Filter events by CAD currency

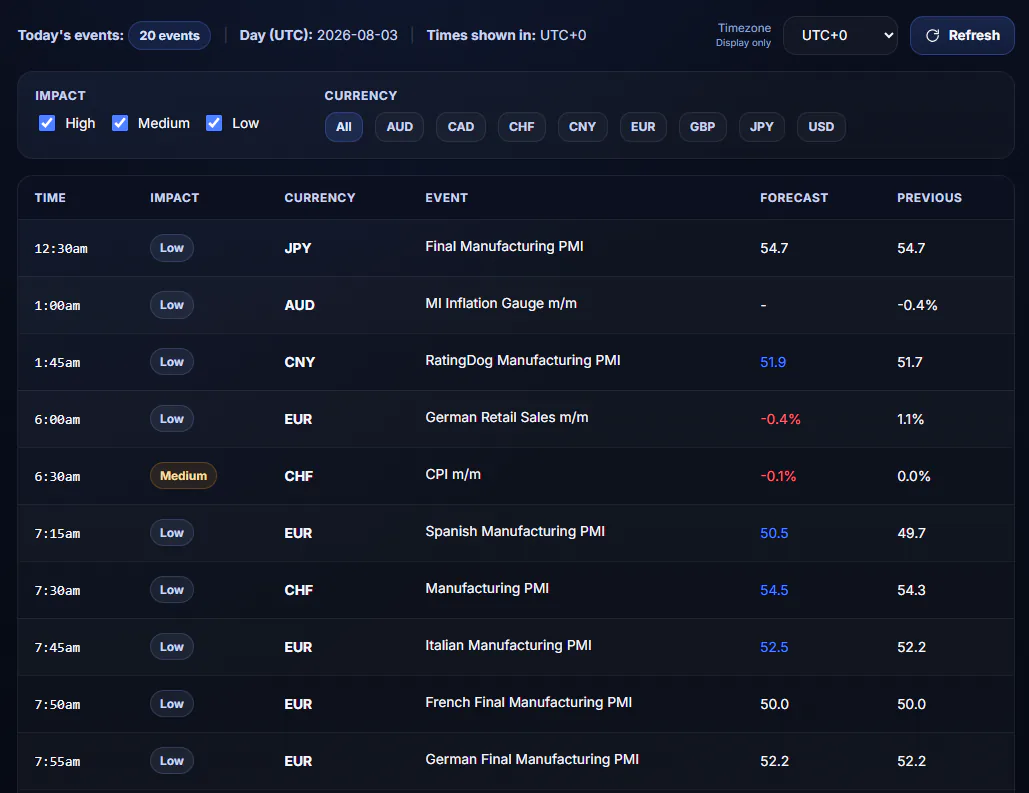click(461, 127)
